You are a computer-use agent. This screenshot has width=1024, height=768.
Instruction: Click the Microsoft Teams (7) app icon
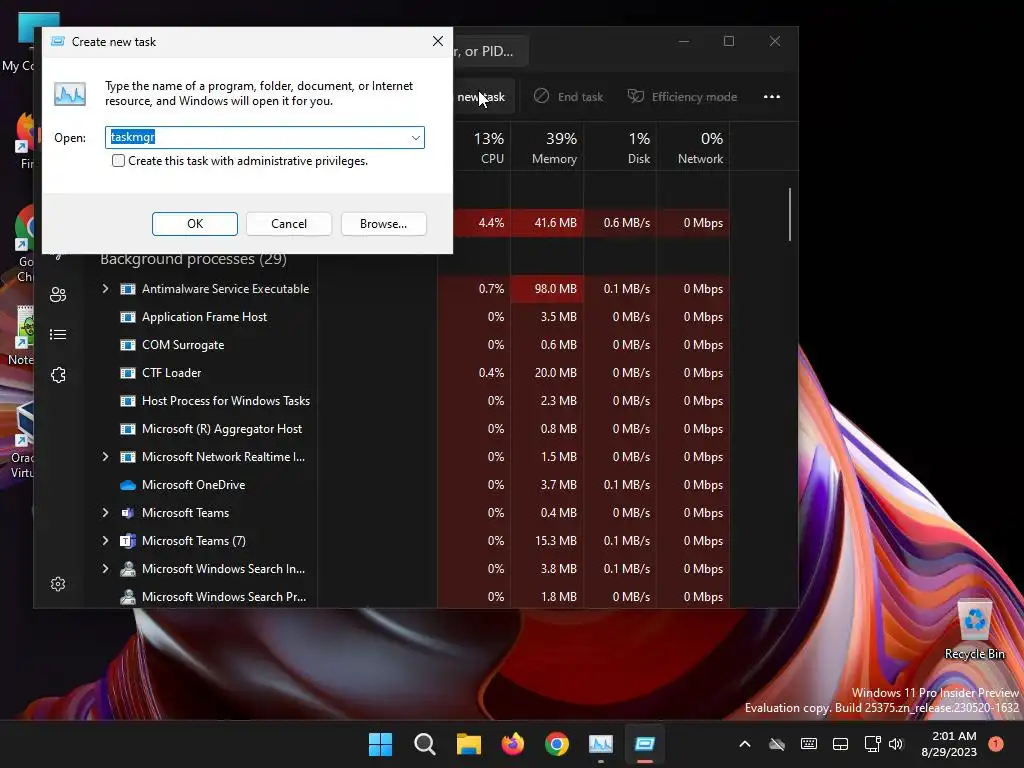[128, 541]
